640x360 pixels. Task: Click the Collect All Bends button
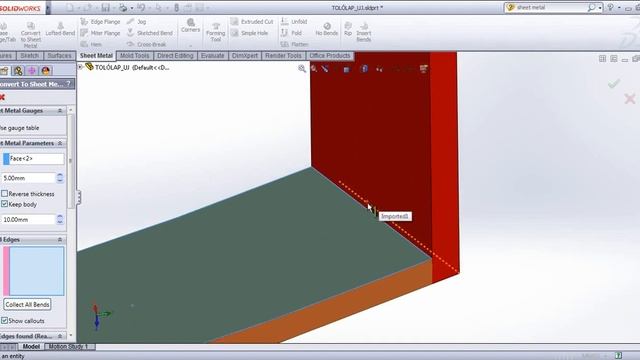(27, 304)
